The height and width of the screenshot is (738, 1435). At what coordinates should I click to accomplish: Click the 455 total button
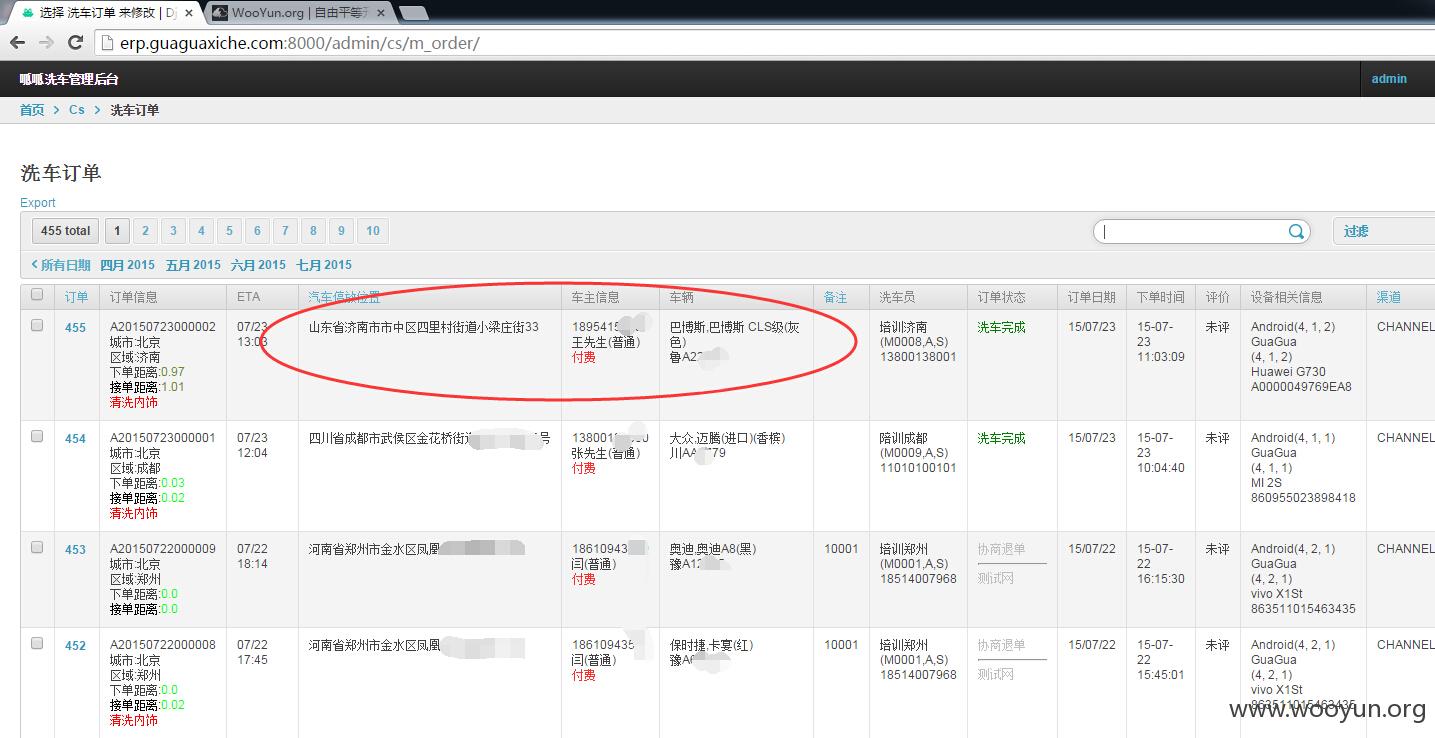pos(66,231)
